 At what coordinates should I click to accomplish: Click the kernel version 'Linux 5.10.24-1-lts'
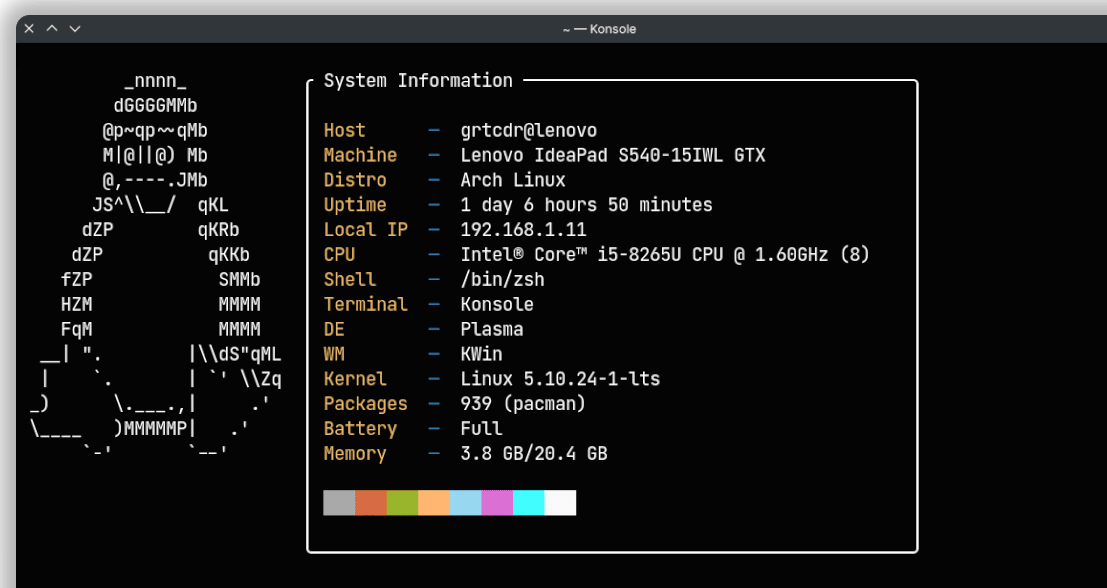coord(560,379)
